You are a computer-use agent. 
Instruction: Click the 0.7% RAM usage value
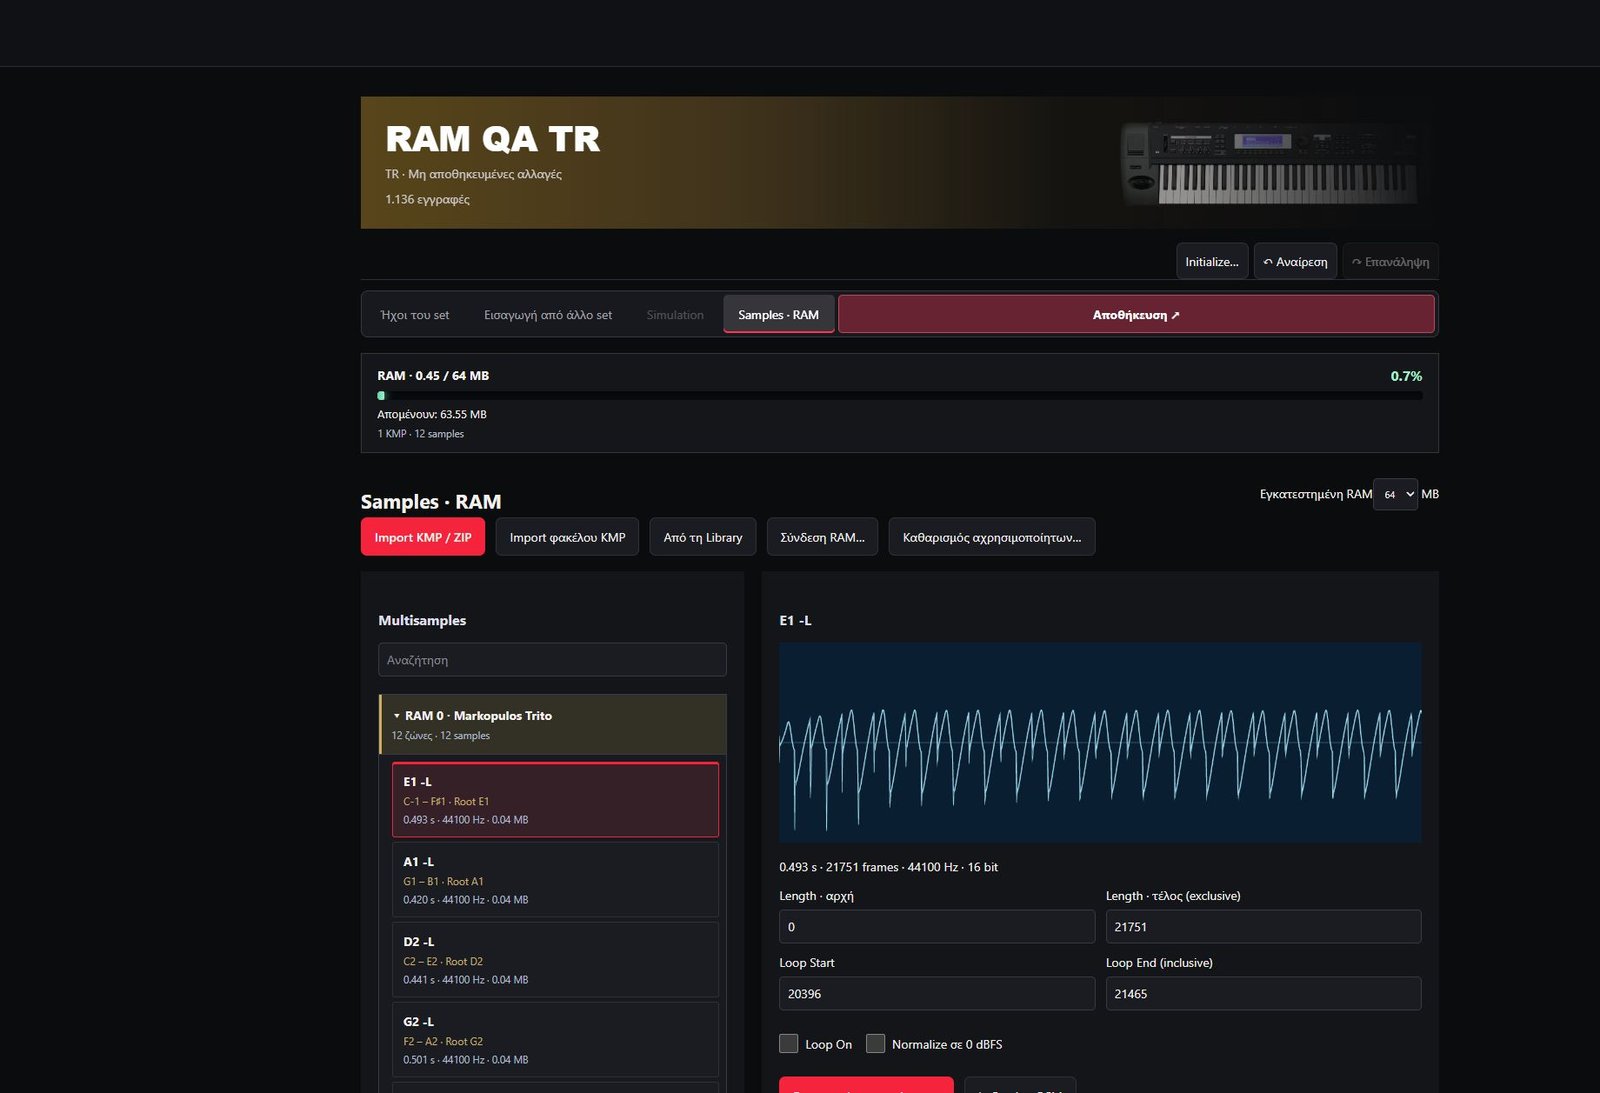point(1406,376)
